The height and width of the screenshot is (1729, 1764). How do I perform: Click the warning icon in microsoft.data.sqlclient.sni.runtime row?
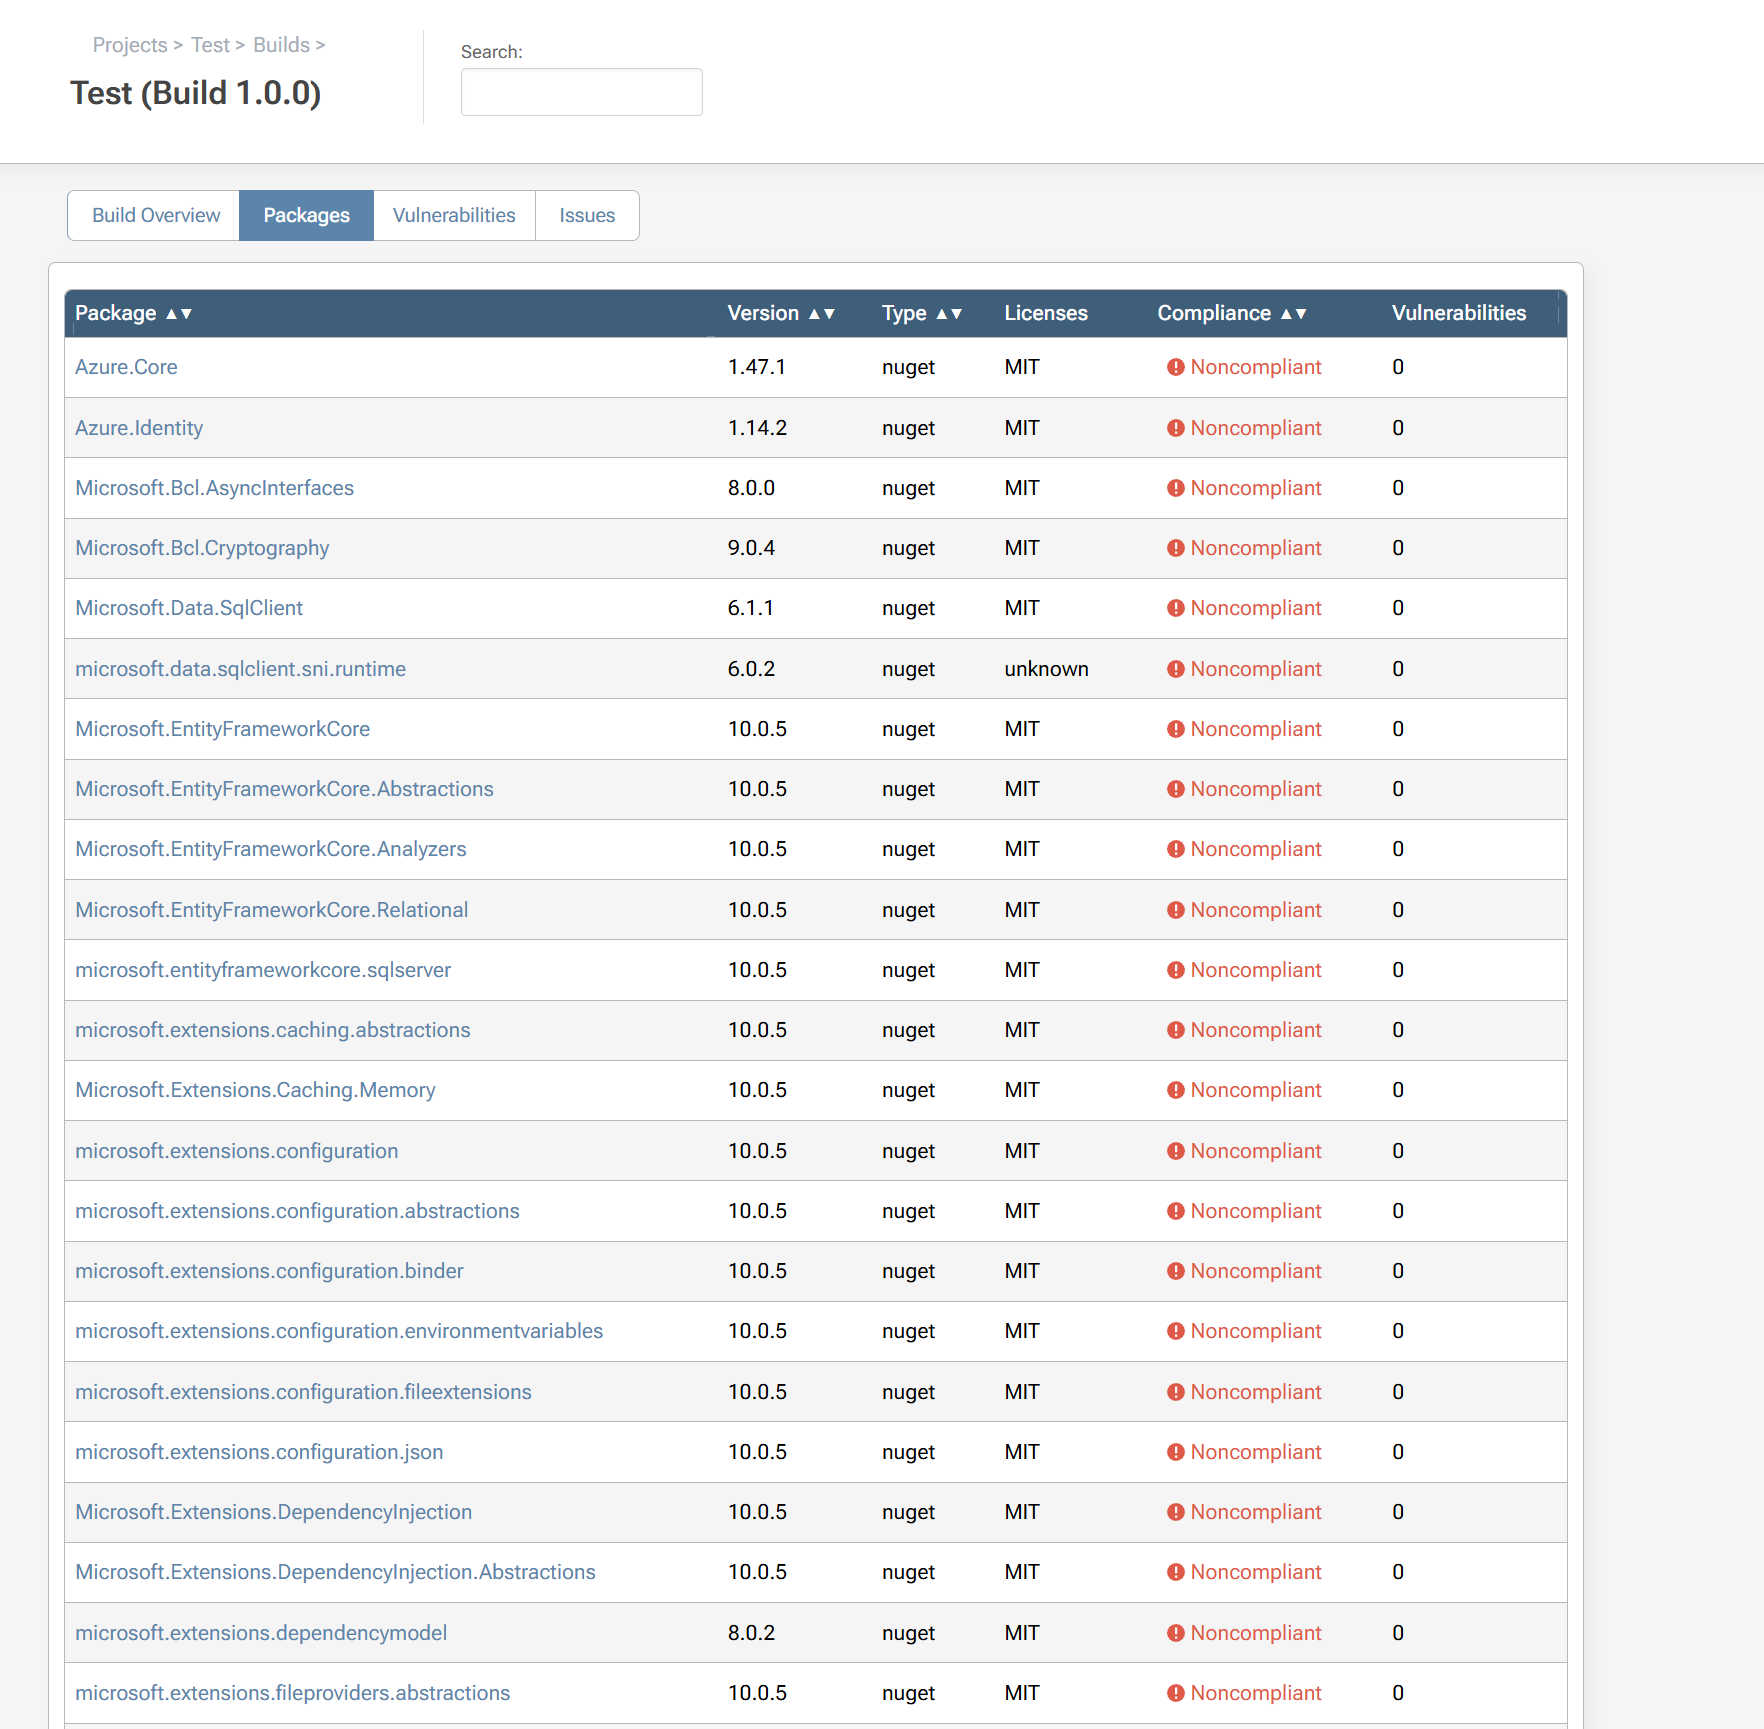(x=1176, y=669)
